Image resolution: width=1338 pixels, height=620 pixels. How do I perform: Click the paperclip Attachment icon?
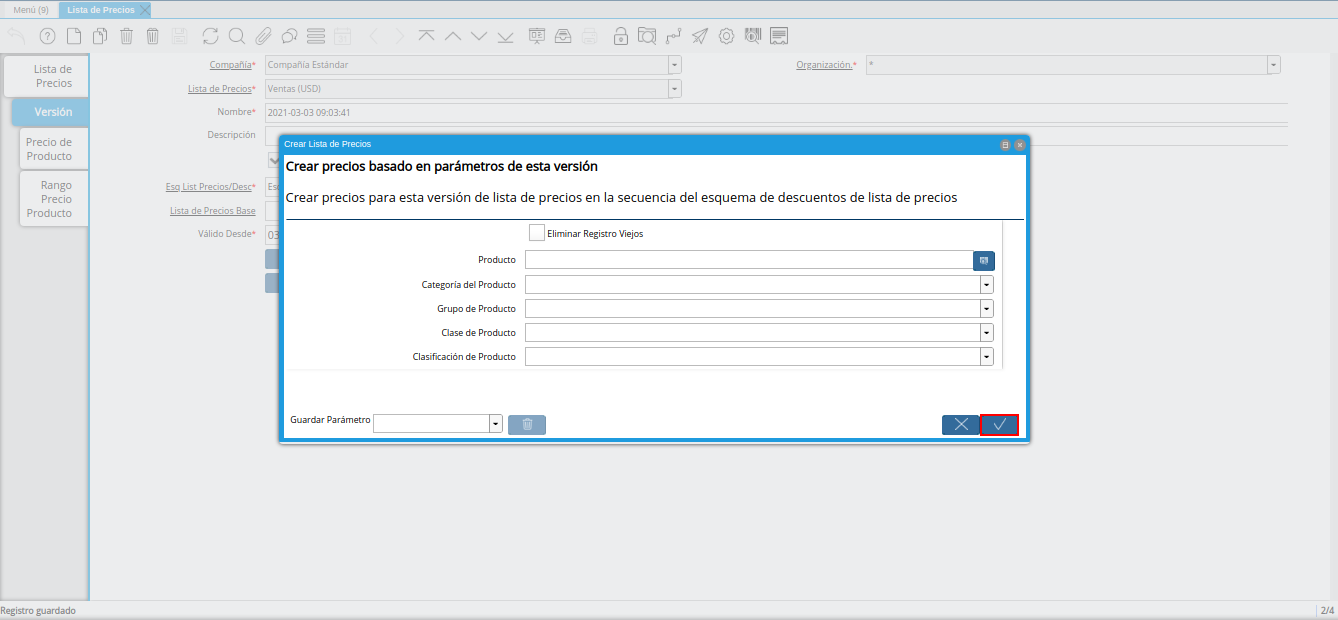pos(263,37)
